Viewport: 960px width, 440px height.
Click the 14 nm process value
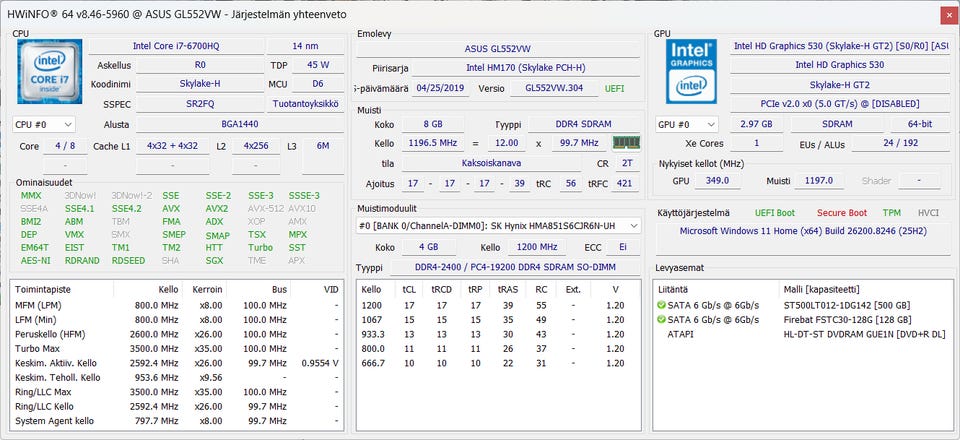click(x=305, y=46)
